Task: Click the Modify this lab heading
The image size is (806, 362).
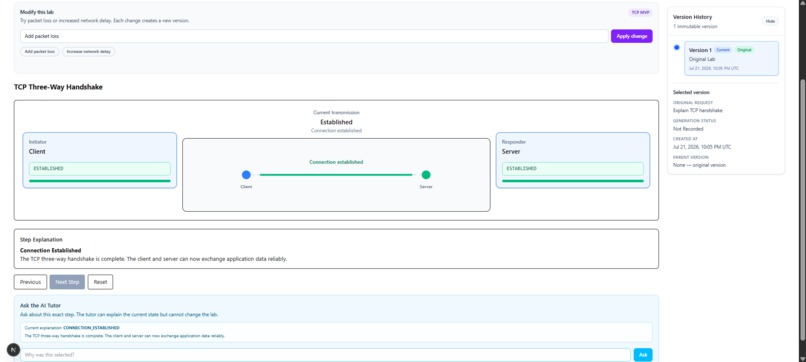Action: pos(36,12)
